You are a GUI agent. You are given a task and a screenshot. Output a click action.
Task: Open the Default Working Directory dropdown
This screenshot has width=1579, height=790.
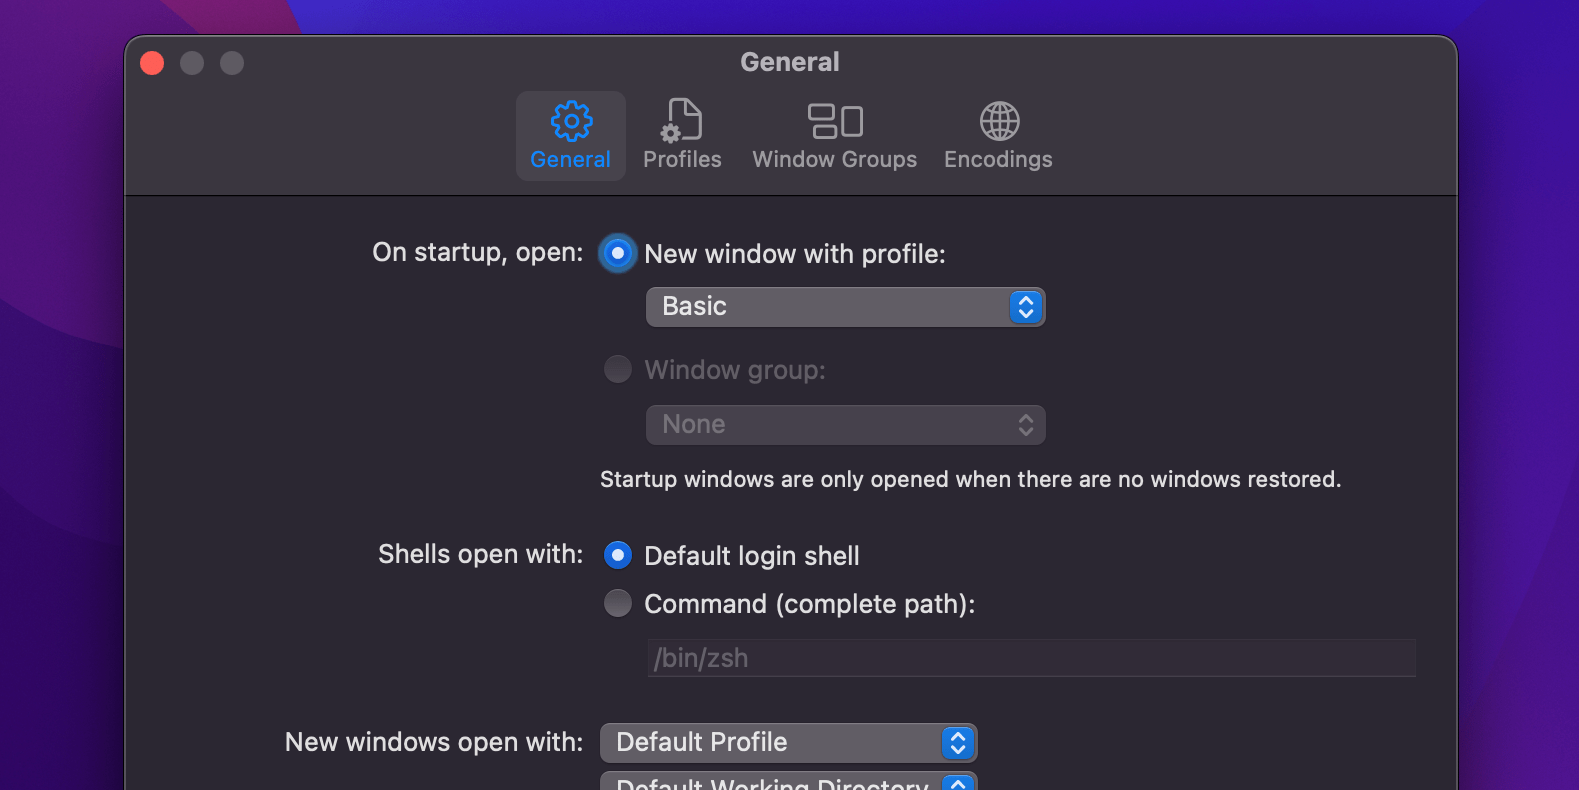789,781
